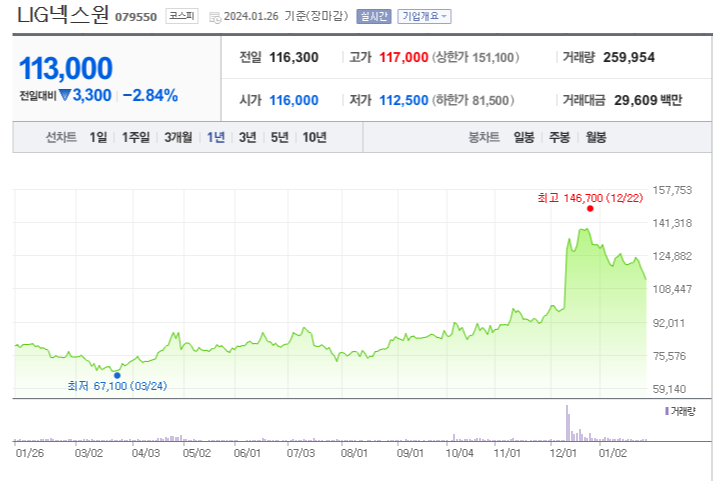Click the 06/01 date axis label
The image size is (713, 481).
point(247,453)
